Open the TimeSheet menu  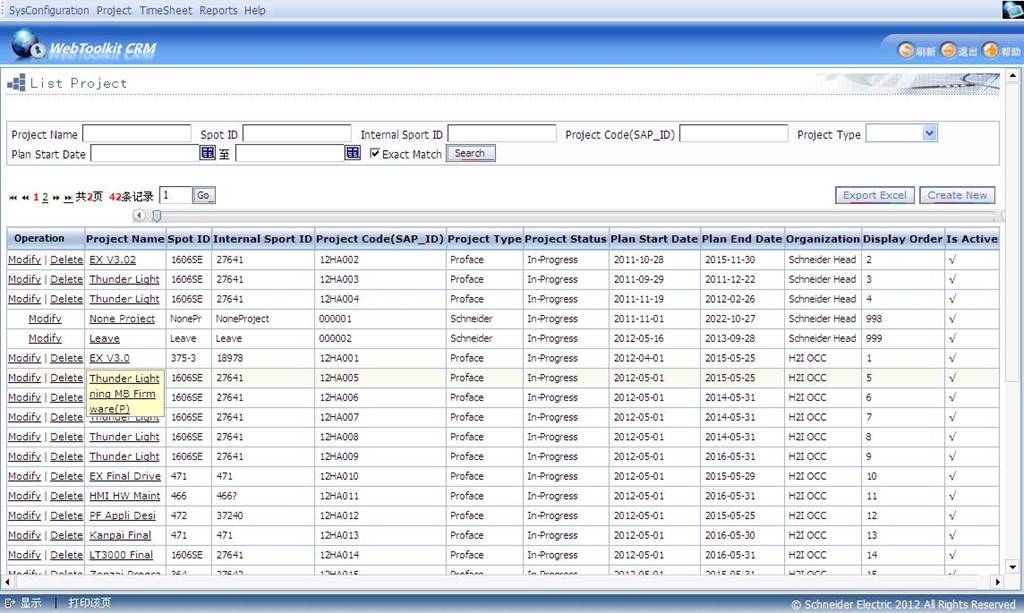click(x=166, y=10)
